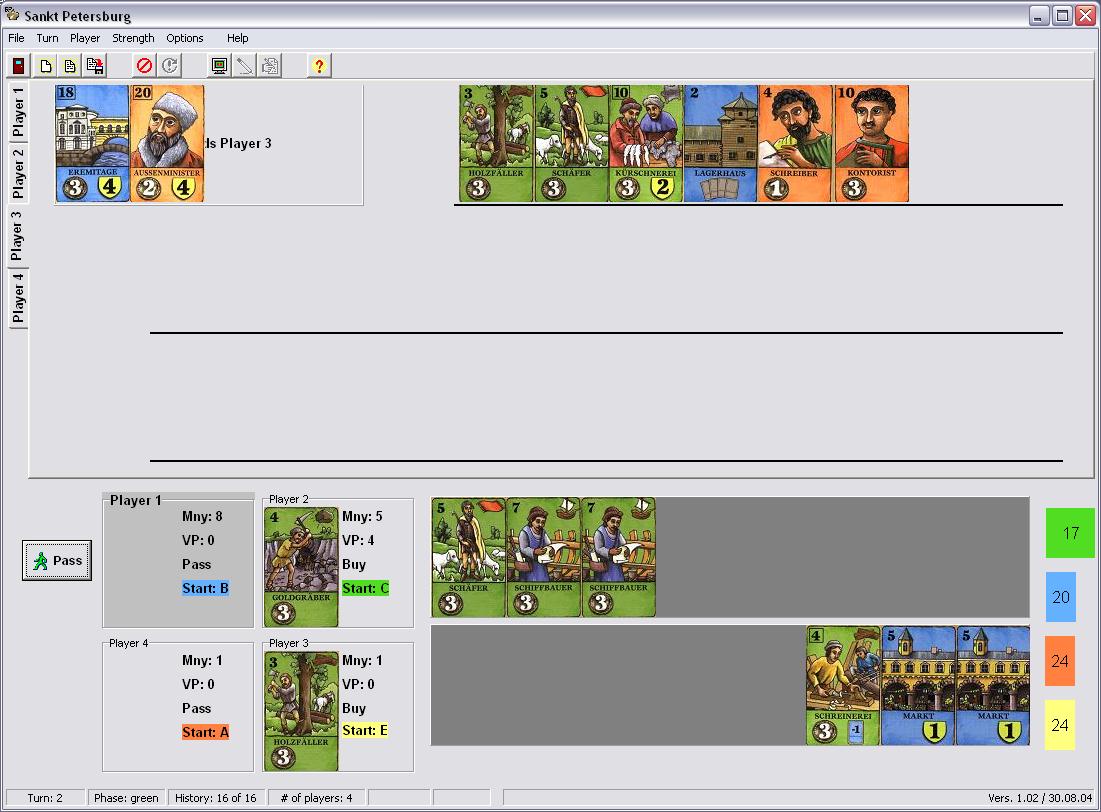1101x812 pixels.
Task: Click the grayed pencil icon
Action: [x=244, y=66]
